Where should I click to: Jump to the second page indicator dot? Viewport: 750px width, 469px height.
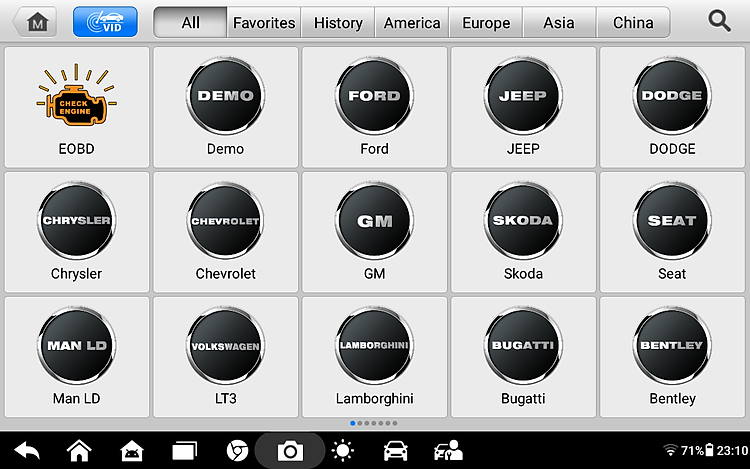click(x=360, y=423)
